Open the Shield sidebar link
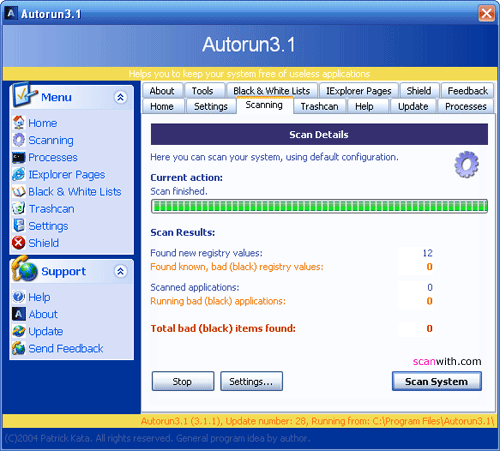The image size is (500, 451). [x=44, y=243]
